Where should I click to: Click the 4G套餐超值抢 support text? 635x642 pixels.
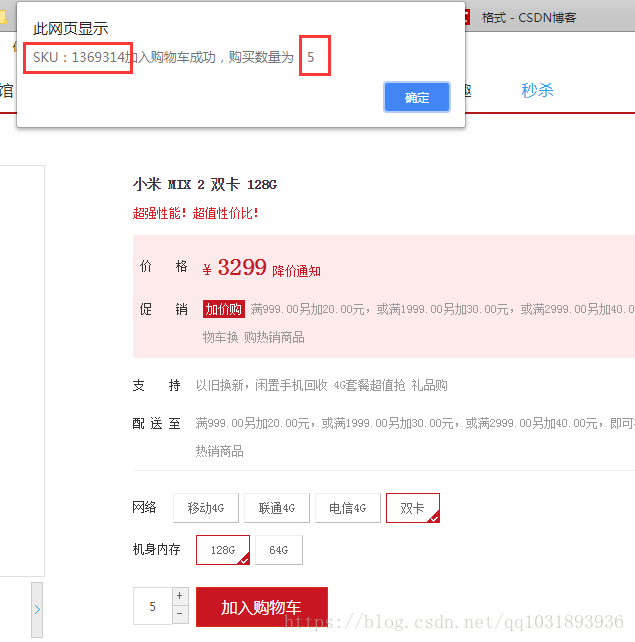[369, 385]
